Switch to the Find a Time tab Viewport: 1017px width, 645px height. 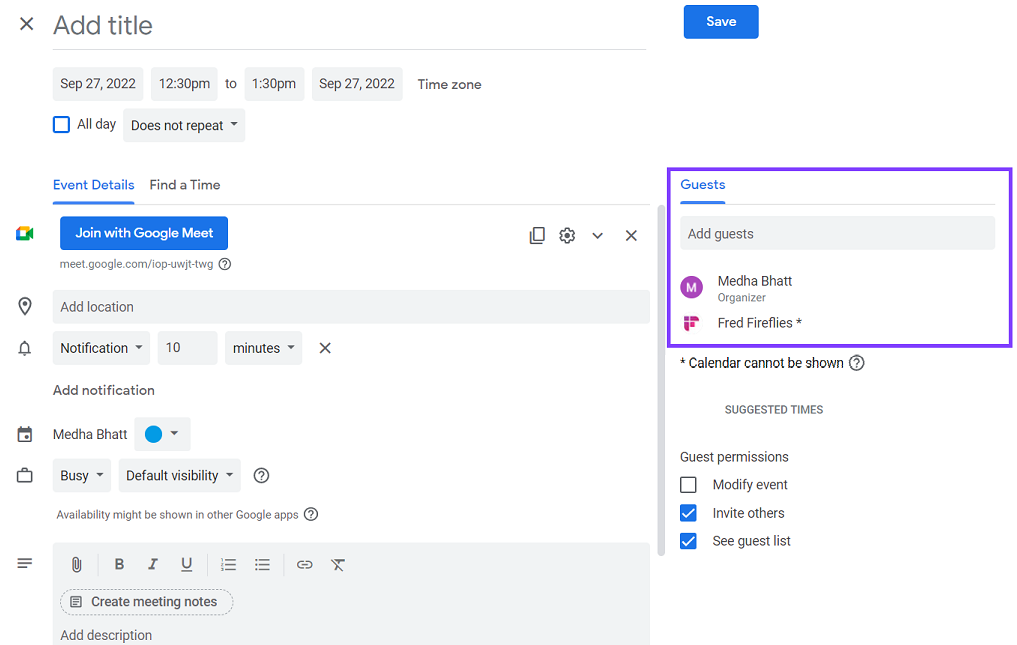184,185
